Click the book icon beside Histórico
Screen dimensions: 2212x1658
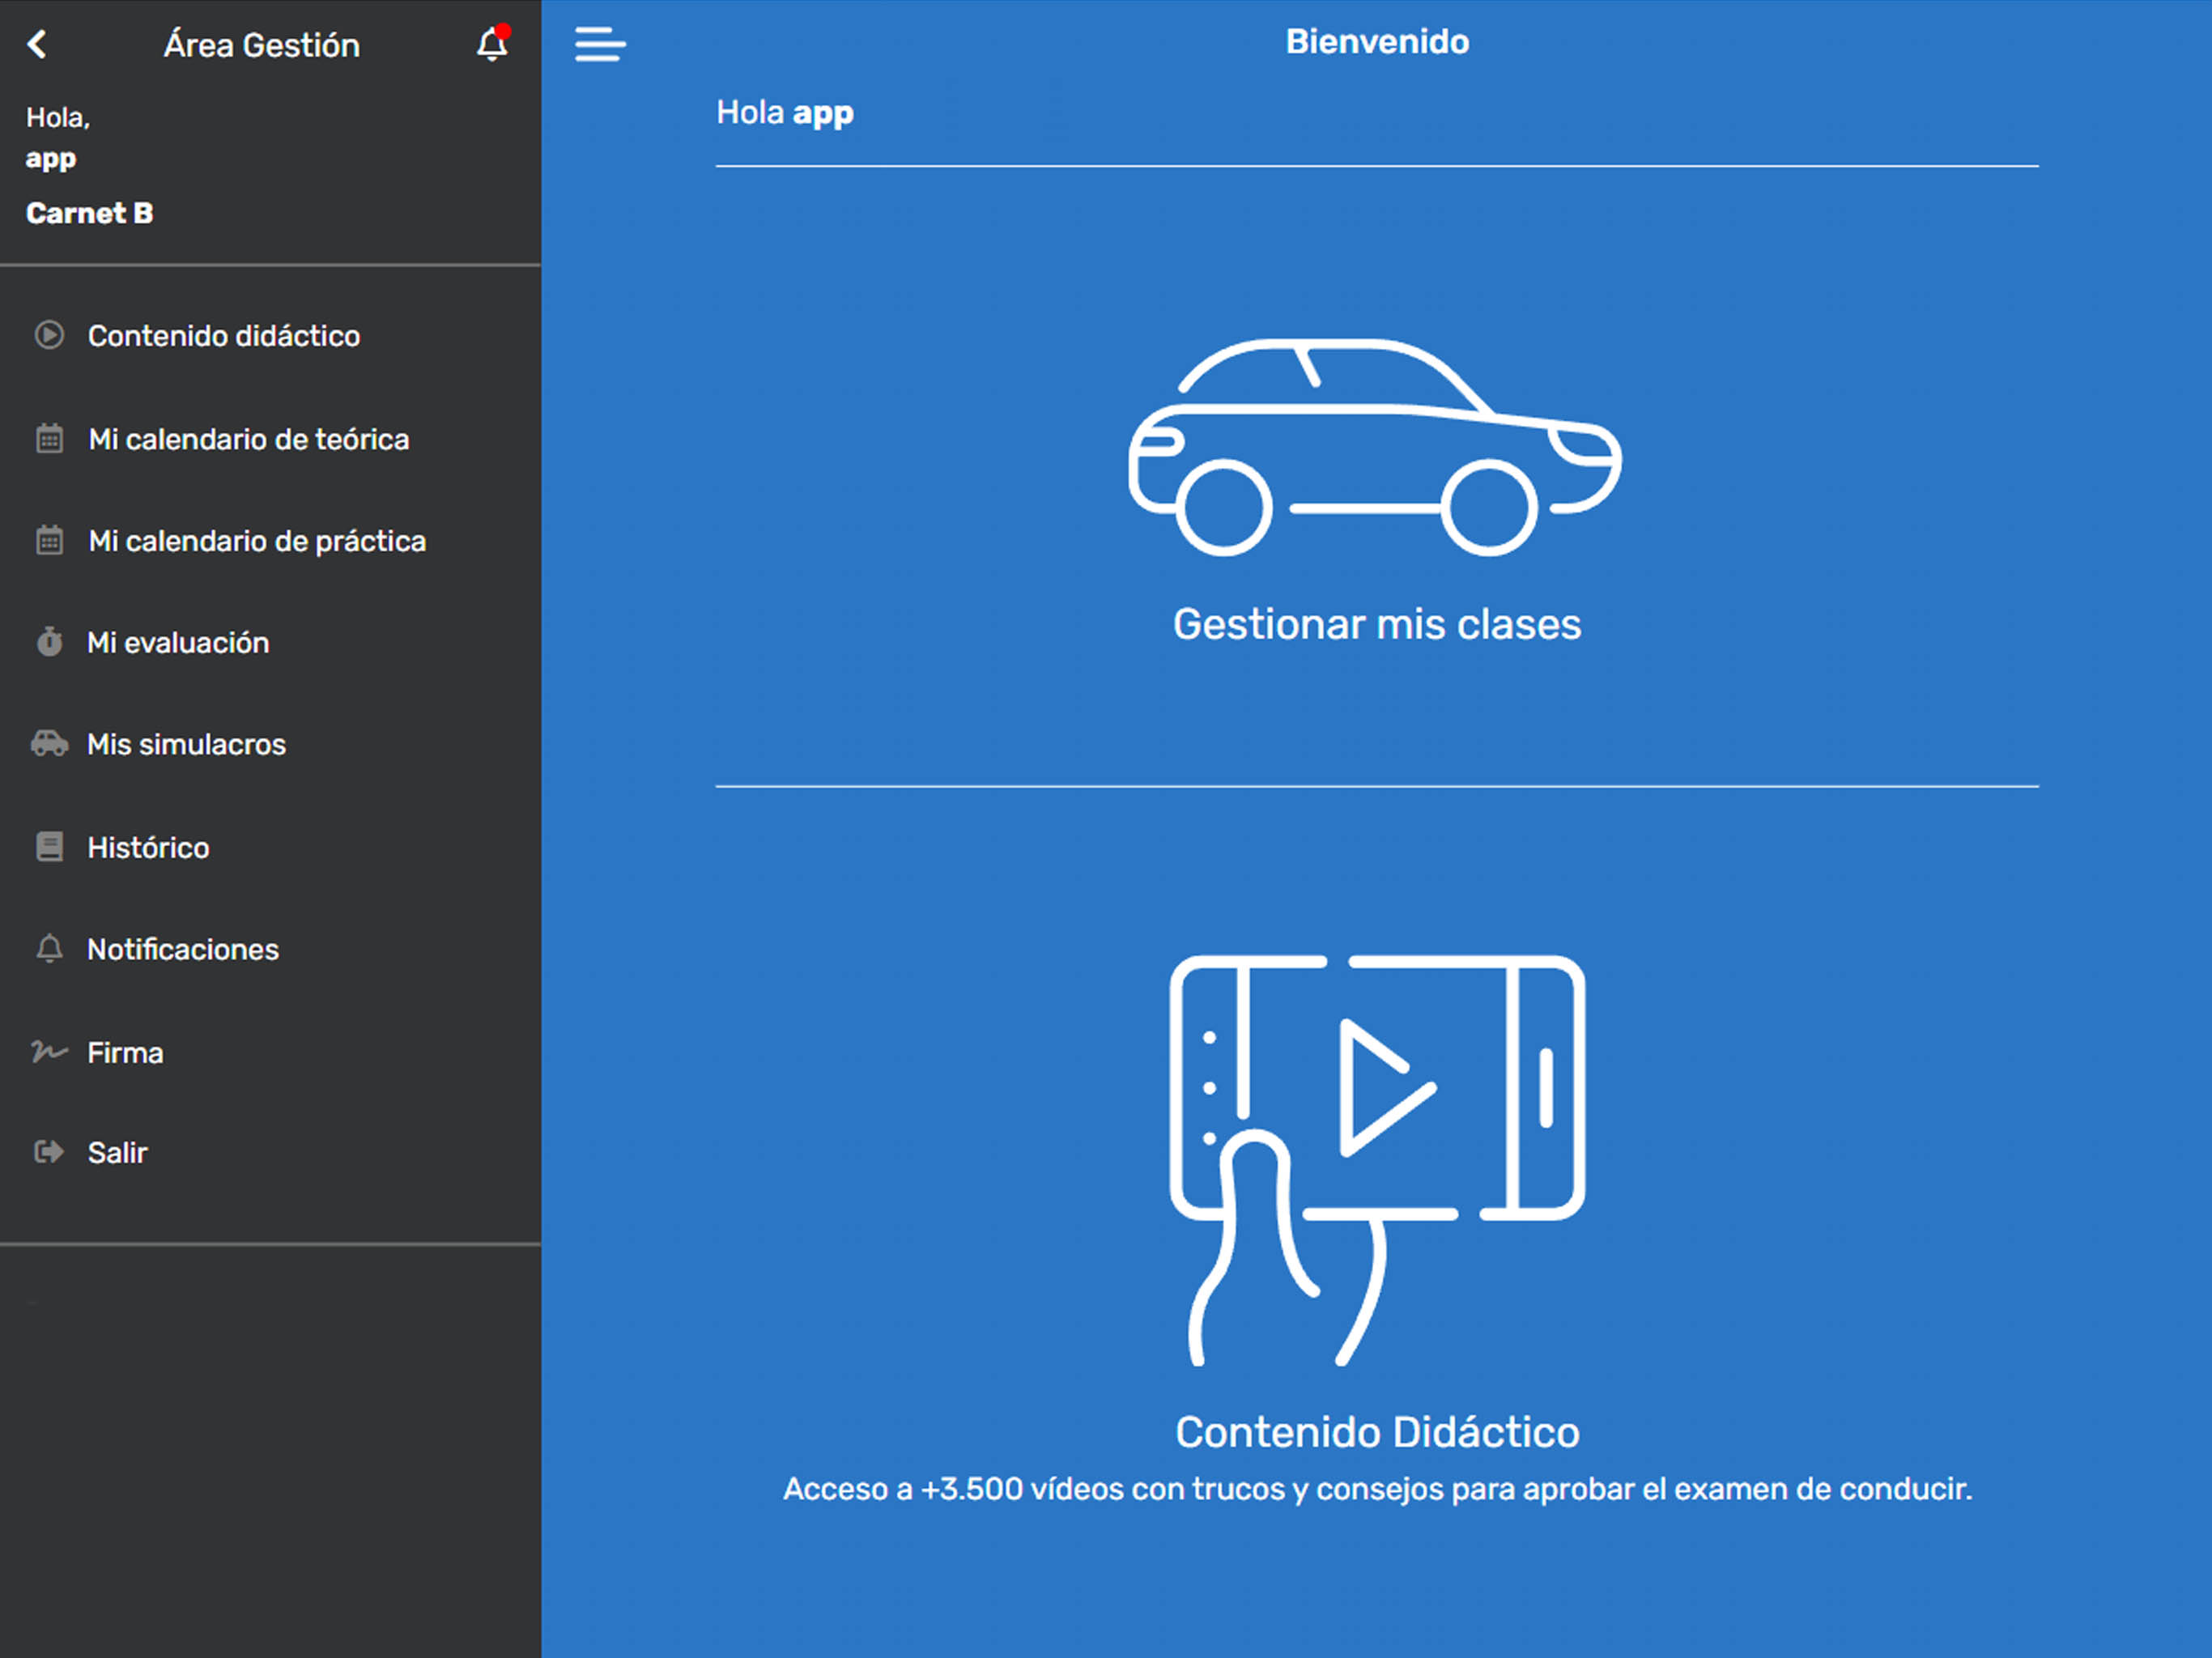pyautogui.click(x=49, y=847)
